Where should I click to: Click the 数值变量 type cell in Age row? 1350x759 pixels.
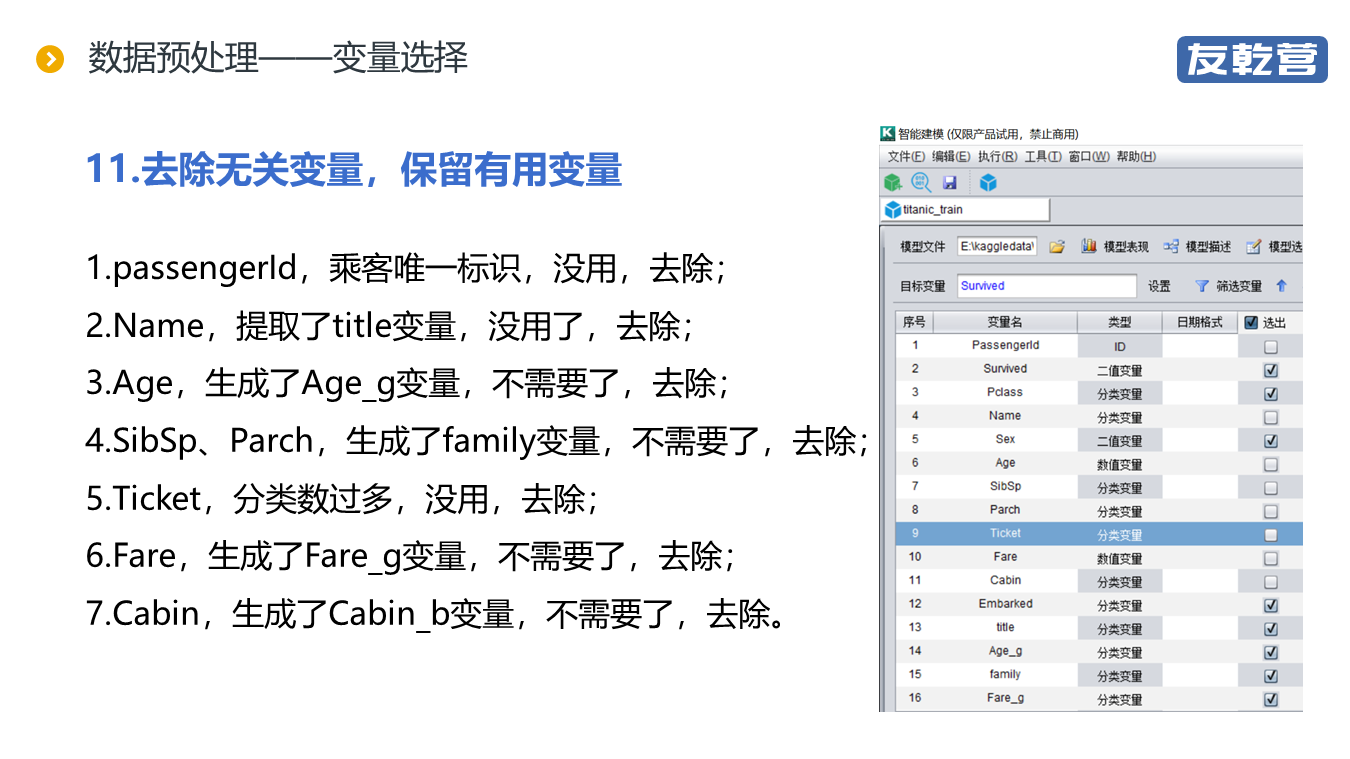coord(1120,464)
